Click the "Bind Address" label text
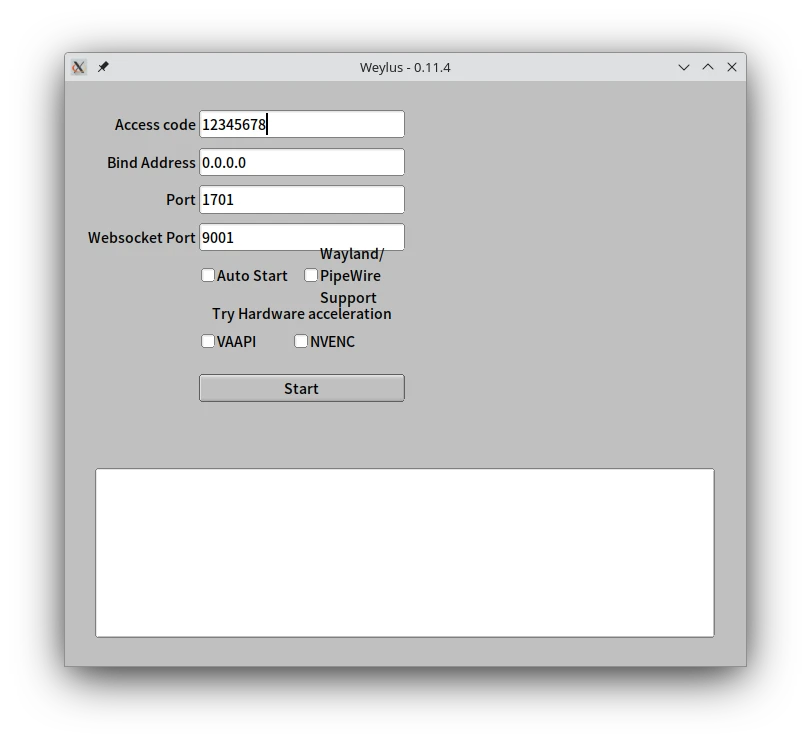This screenshot has height=743, width=811. [151, 162]
